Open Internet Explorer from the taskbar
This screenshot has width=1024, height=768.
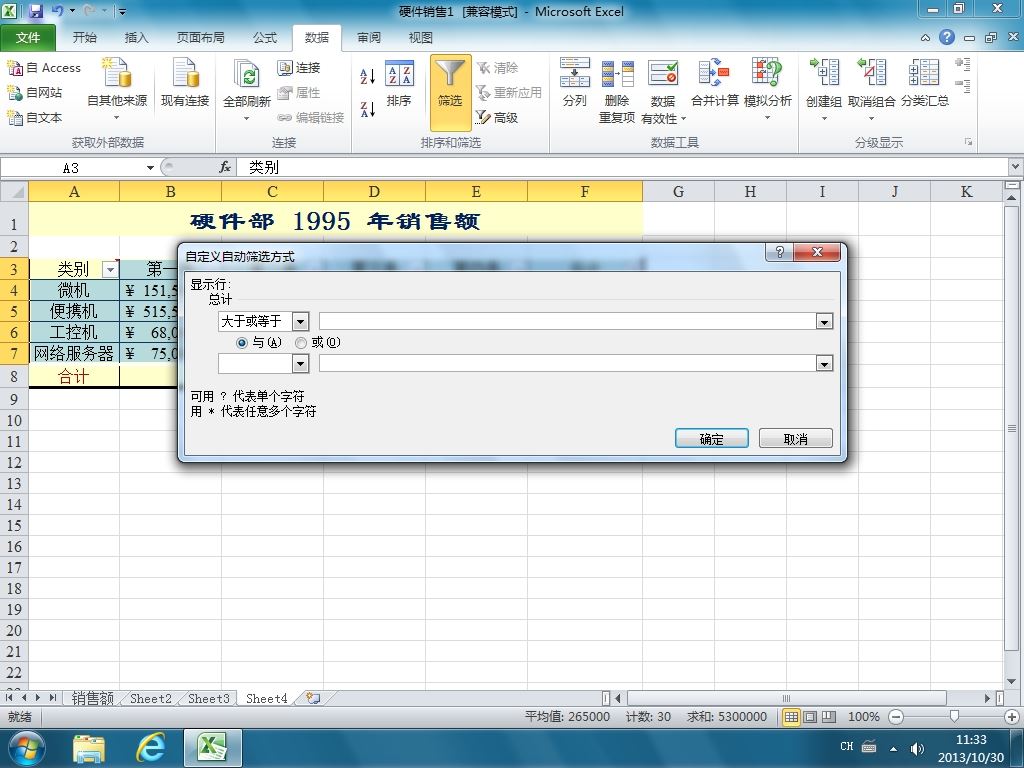click(x=150, y=748)
